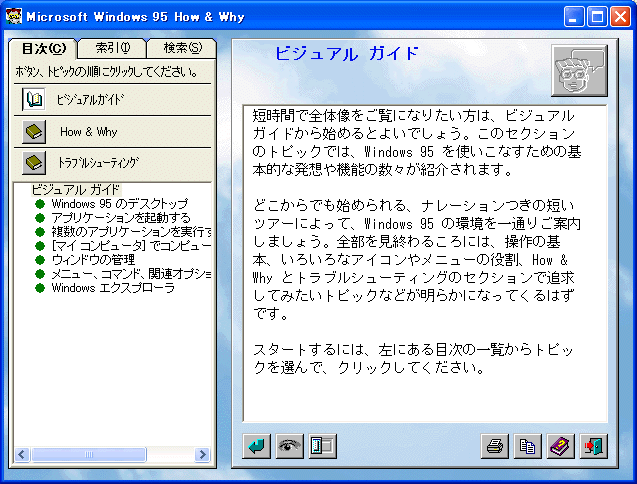Screen dimensions: 637x484
Task: Maximize the How & Why window
Action: point(597,17)
